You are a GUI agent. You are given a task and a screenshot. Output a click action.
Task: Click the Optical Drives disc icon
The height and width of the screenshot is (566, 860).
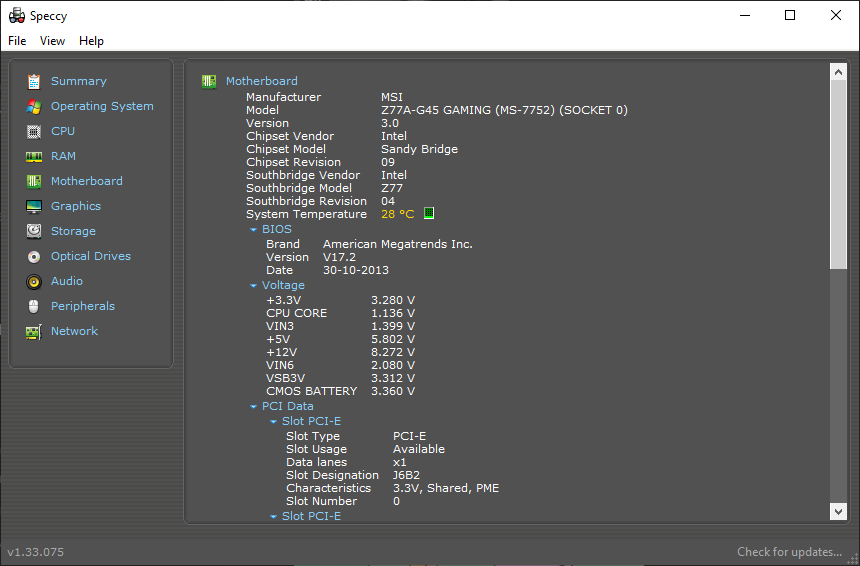(34, 257)
